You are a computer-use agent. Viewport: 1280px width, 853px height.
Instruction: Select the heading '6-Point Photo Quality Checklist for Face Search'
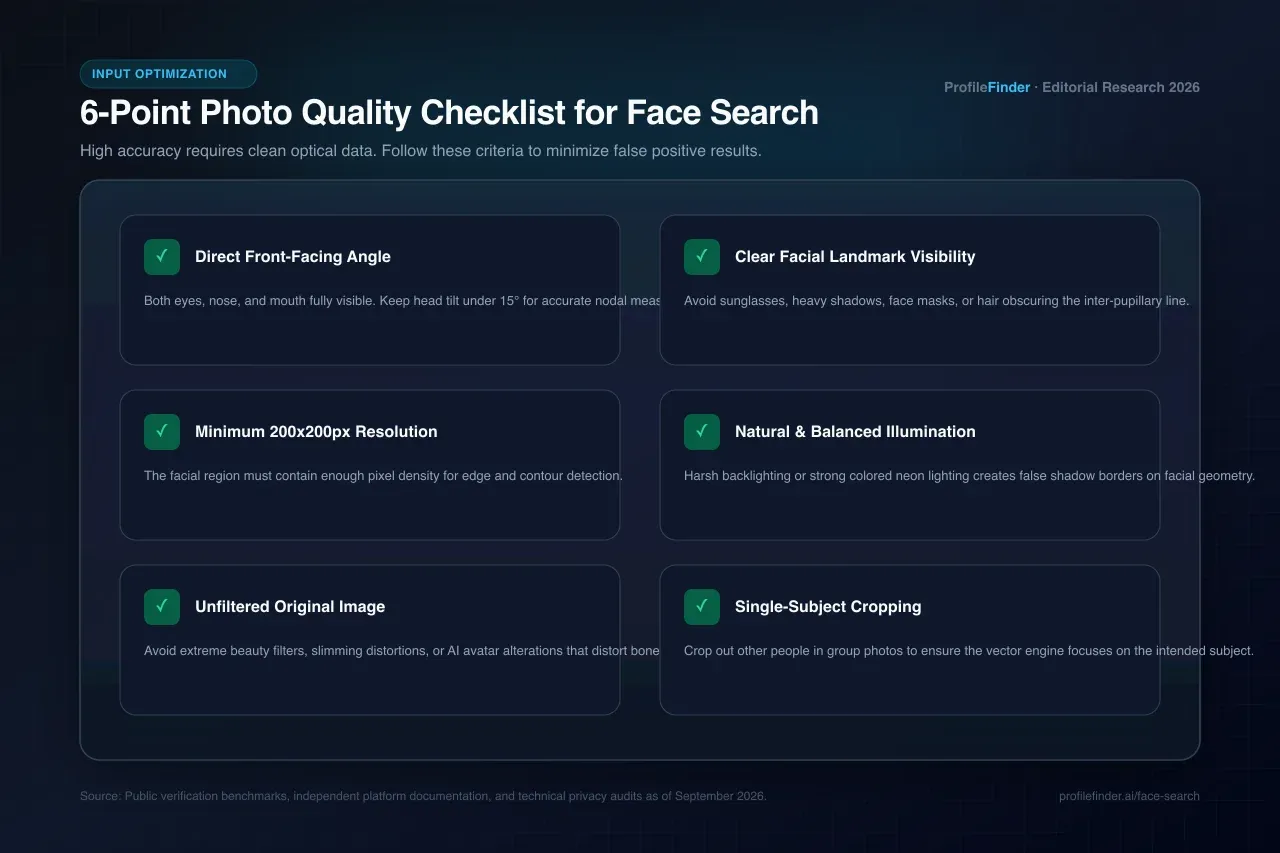[449, 113]
